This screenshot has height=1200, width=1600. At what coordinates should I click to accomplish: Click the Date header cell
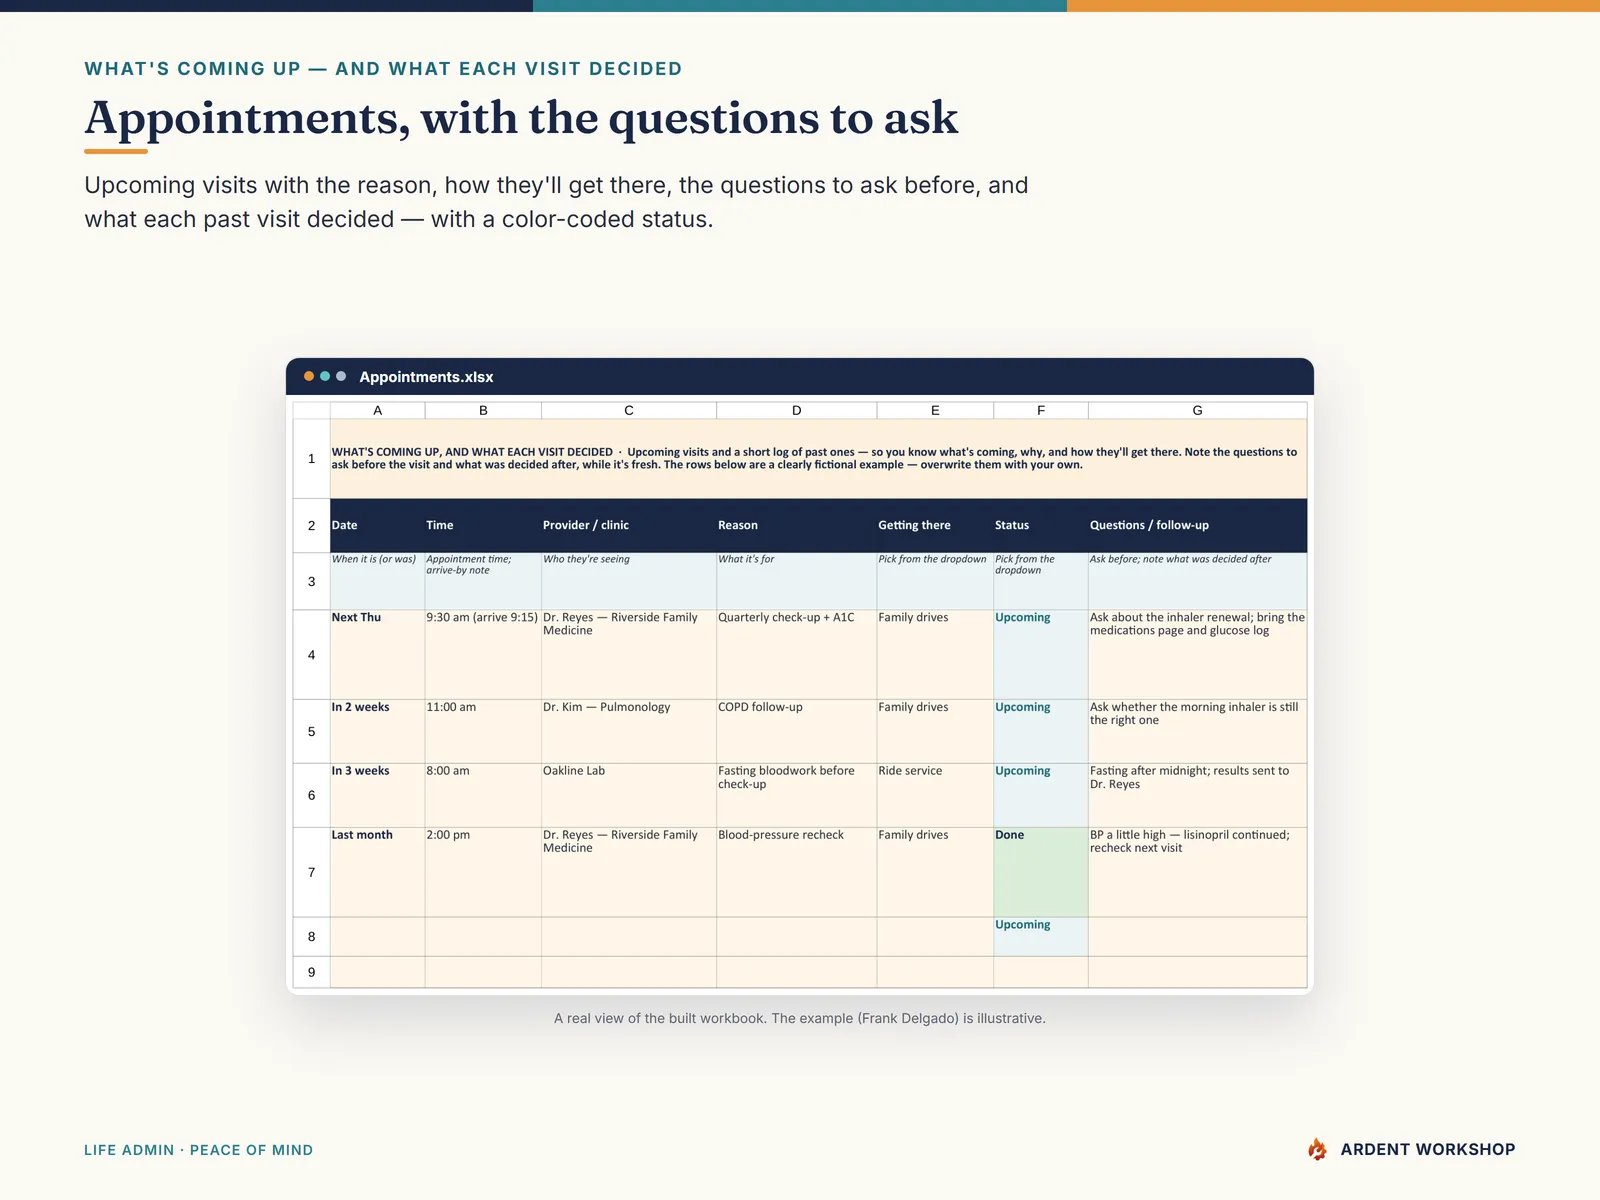point(377,525)
